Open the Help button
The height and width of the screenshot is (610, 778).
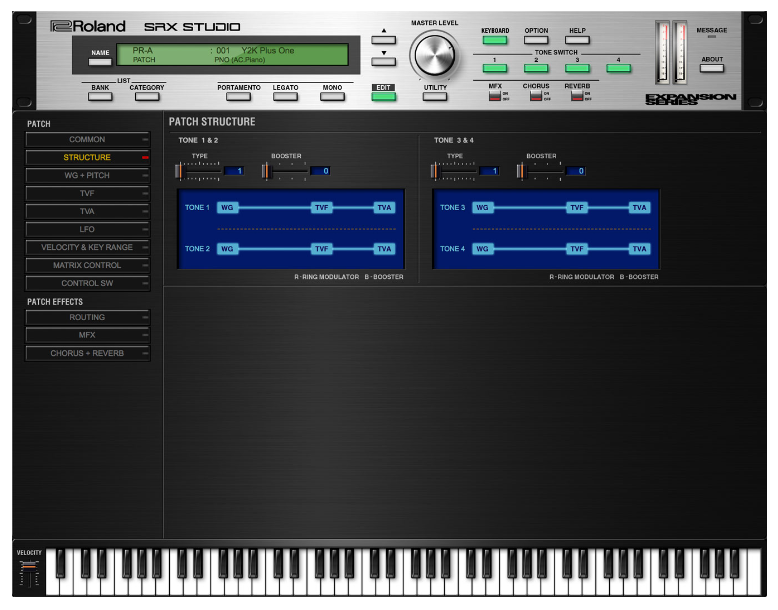(x=577, y=40)
